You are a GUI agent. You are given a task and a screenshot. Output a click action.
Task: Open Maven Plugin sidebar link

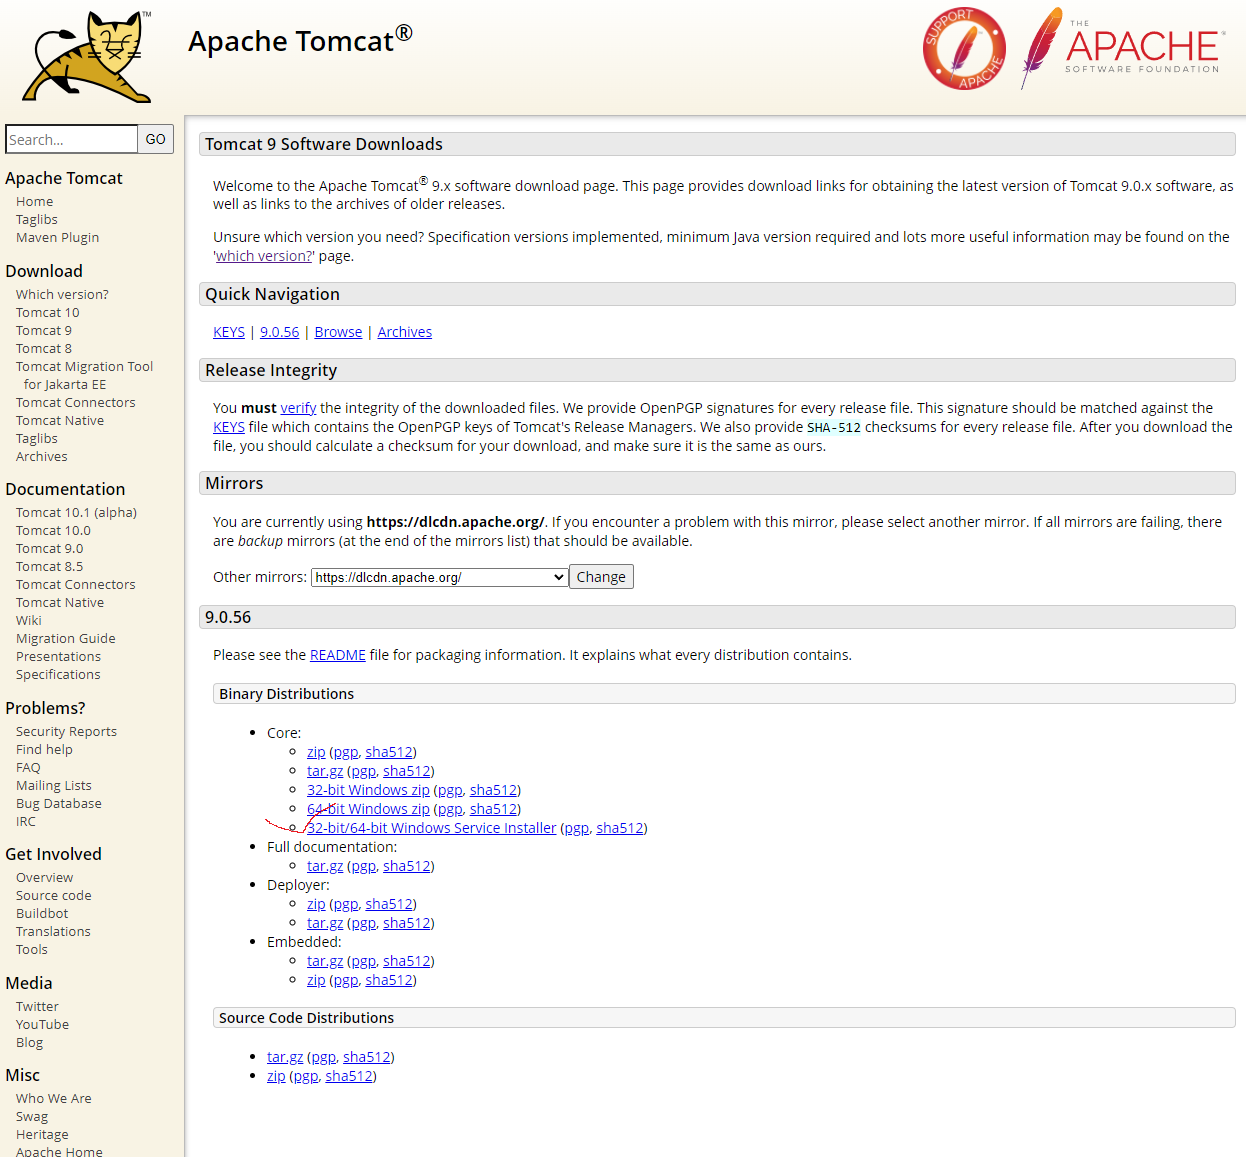click(x=57, y=237)
